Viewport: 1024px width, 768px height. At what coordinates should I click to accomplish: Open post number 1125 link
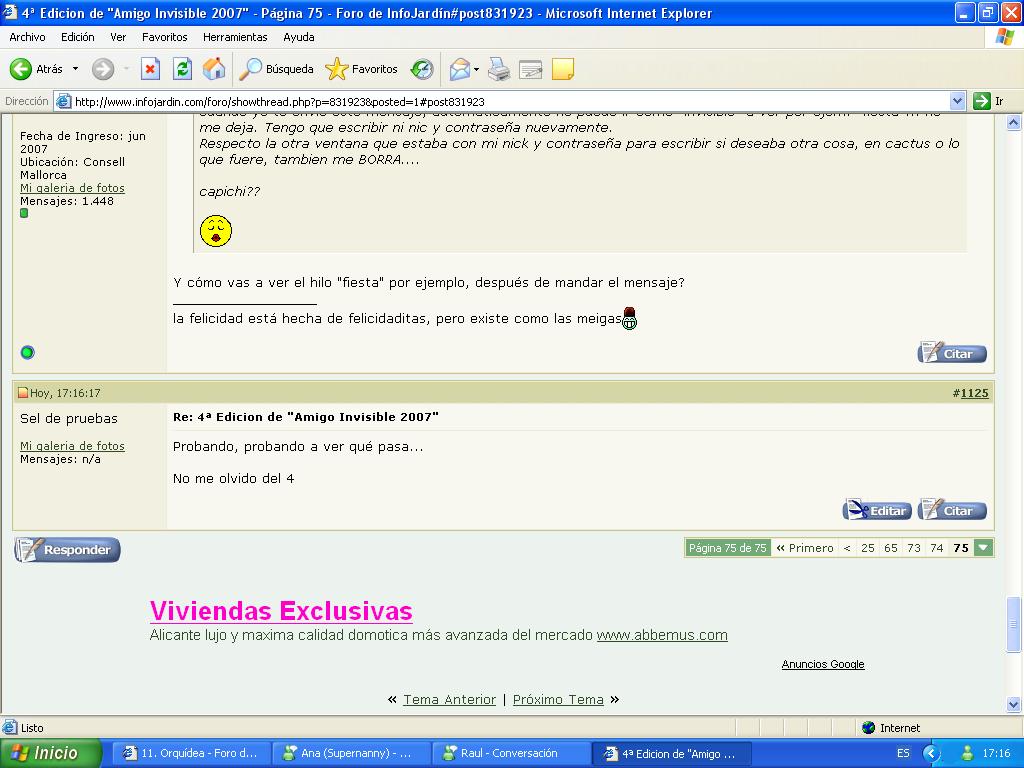(x=974, y=393)
